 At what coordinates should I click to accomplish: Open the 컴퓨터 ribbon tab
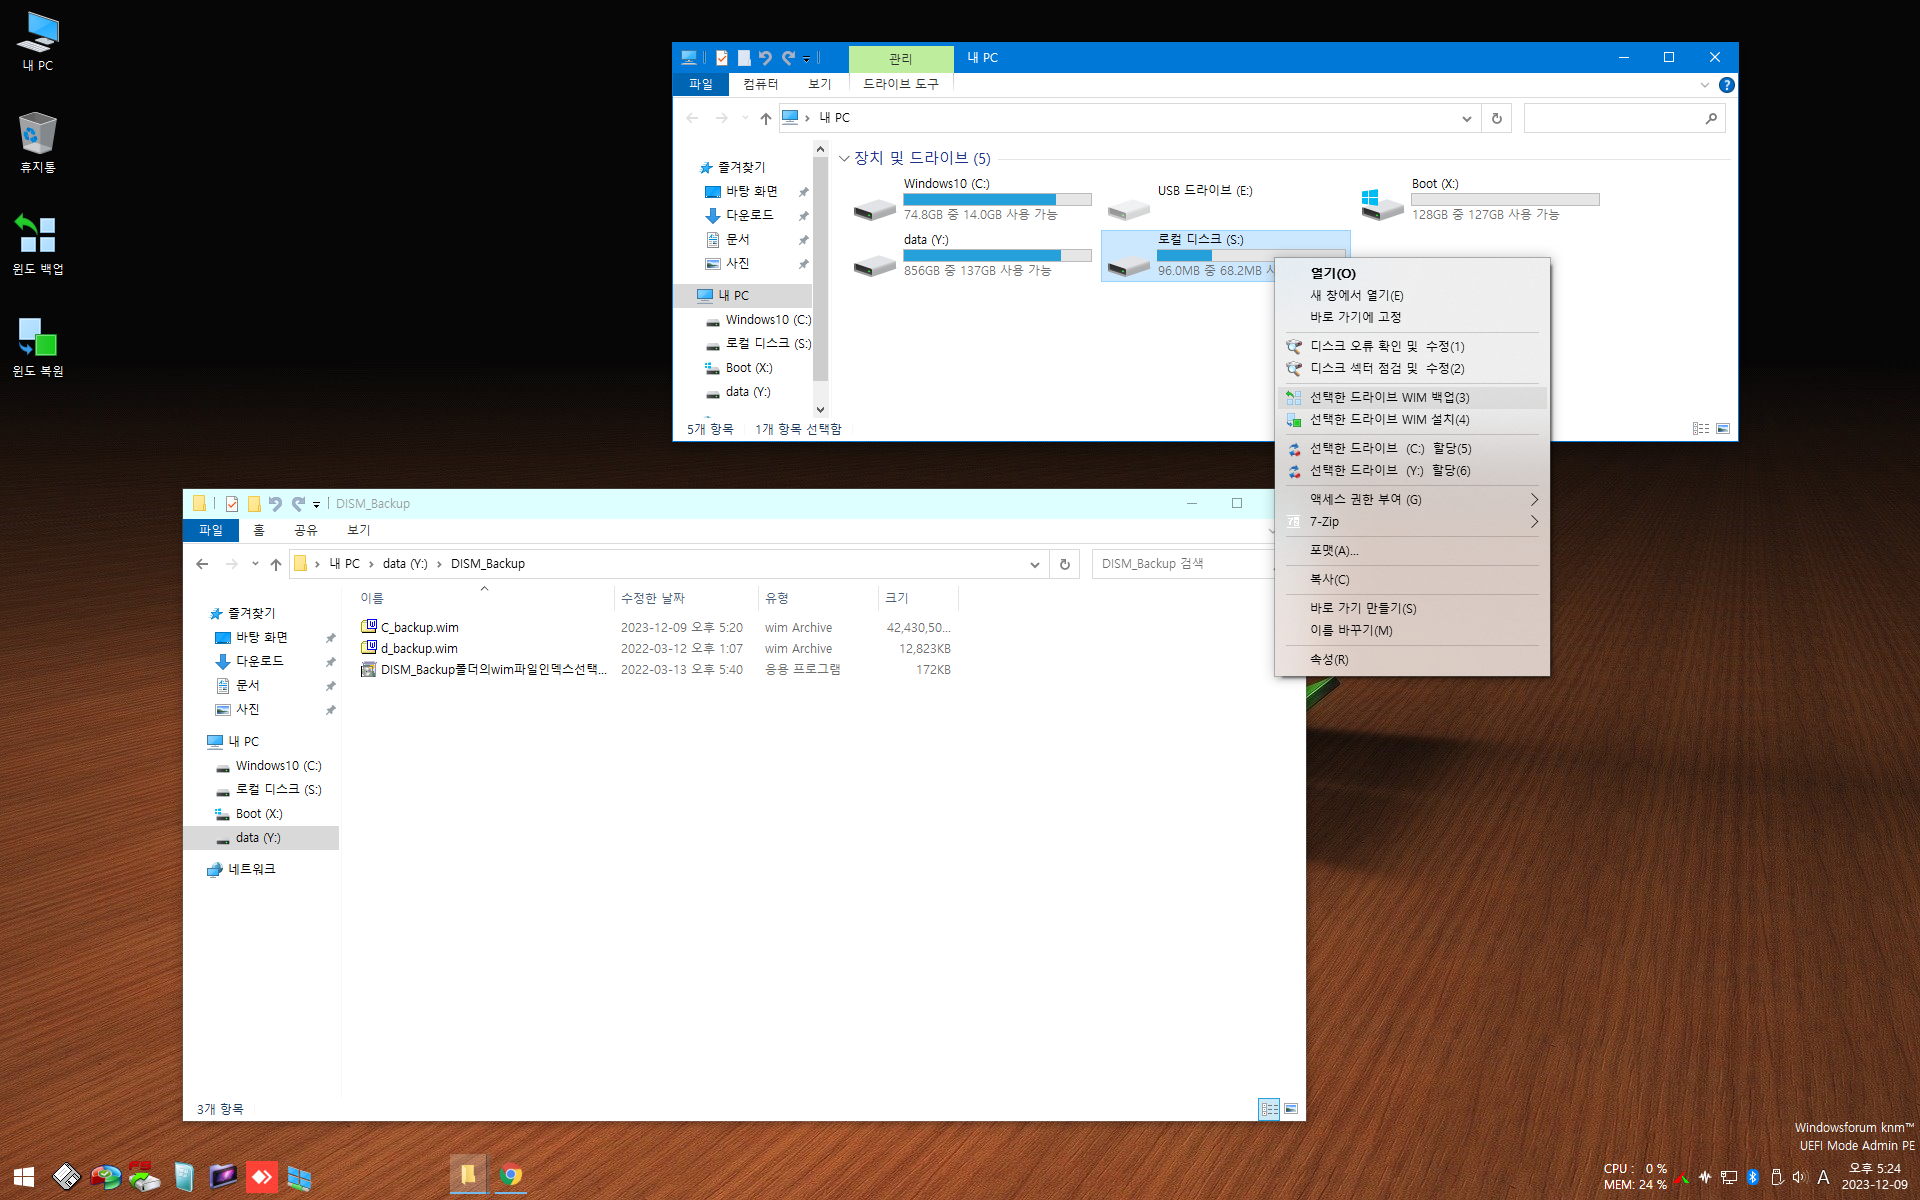761,84
